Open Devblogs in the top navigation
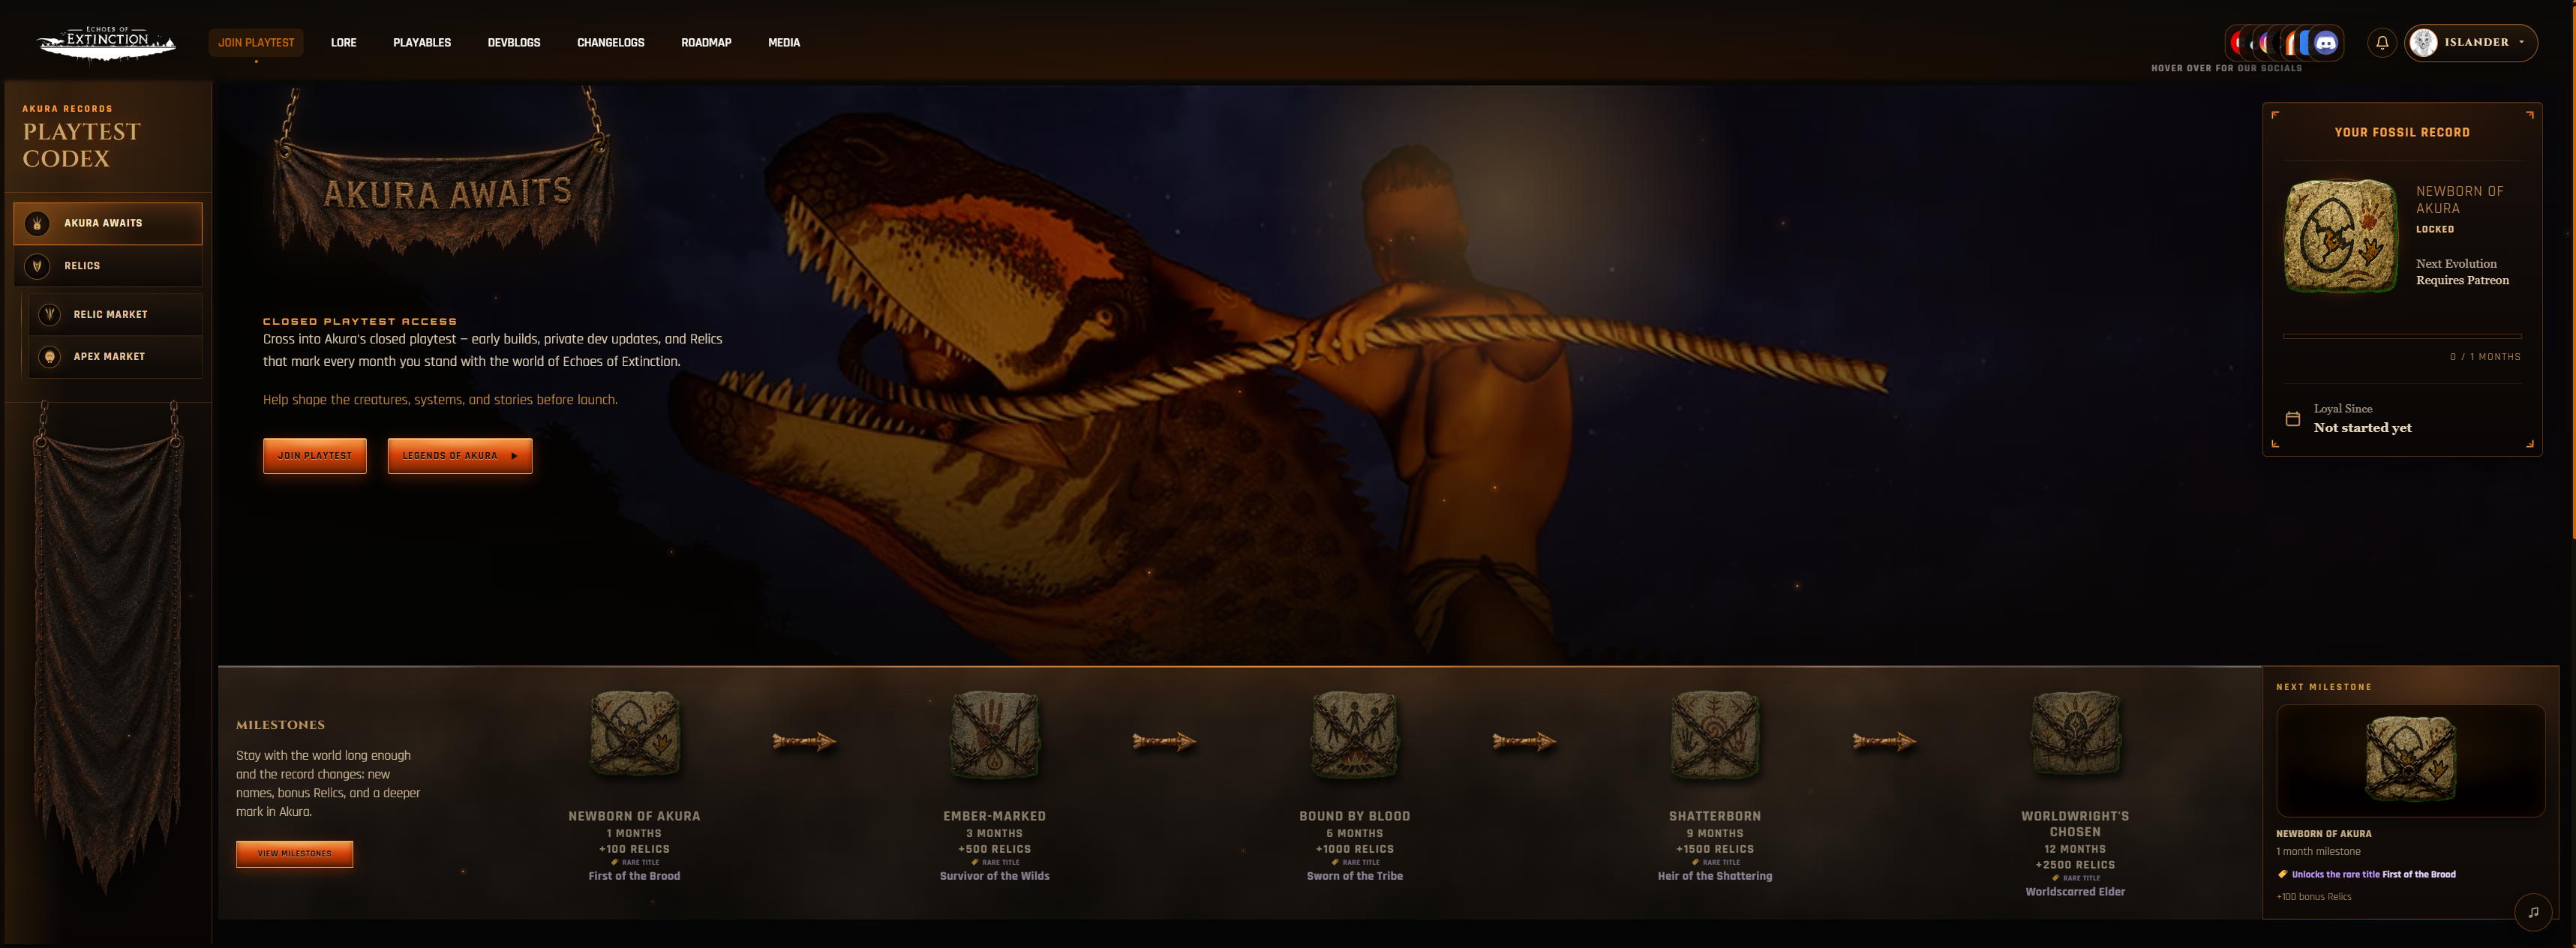2576x948 pixels. click(x=514, y=43)
